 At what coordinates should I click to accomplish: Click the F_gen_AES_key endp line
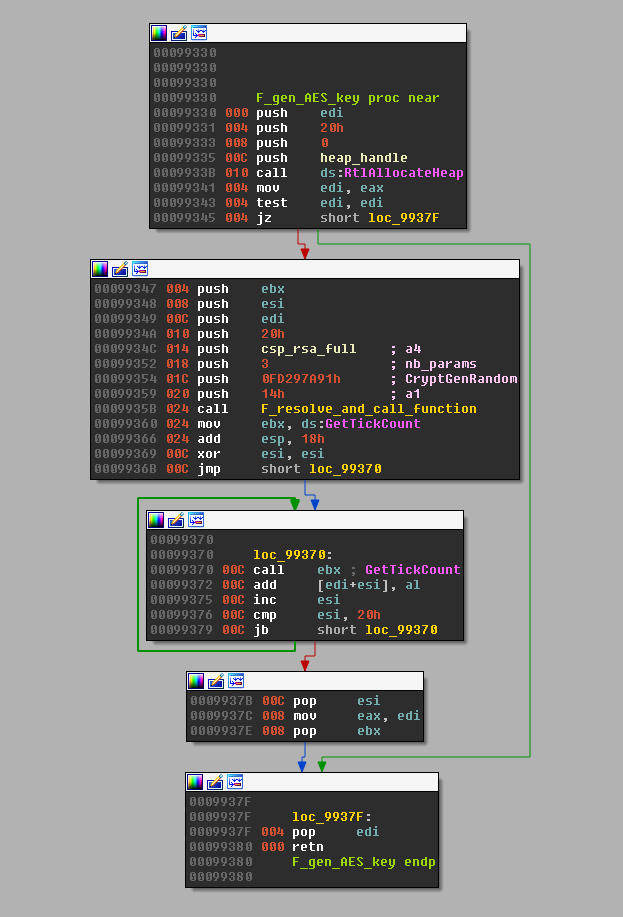[363, 862]
